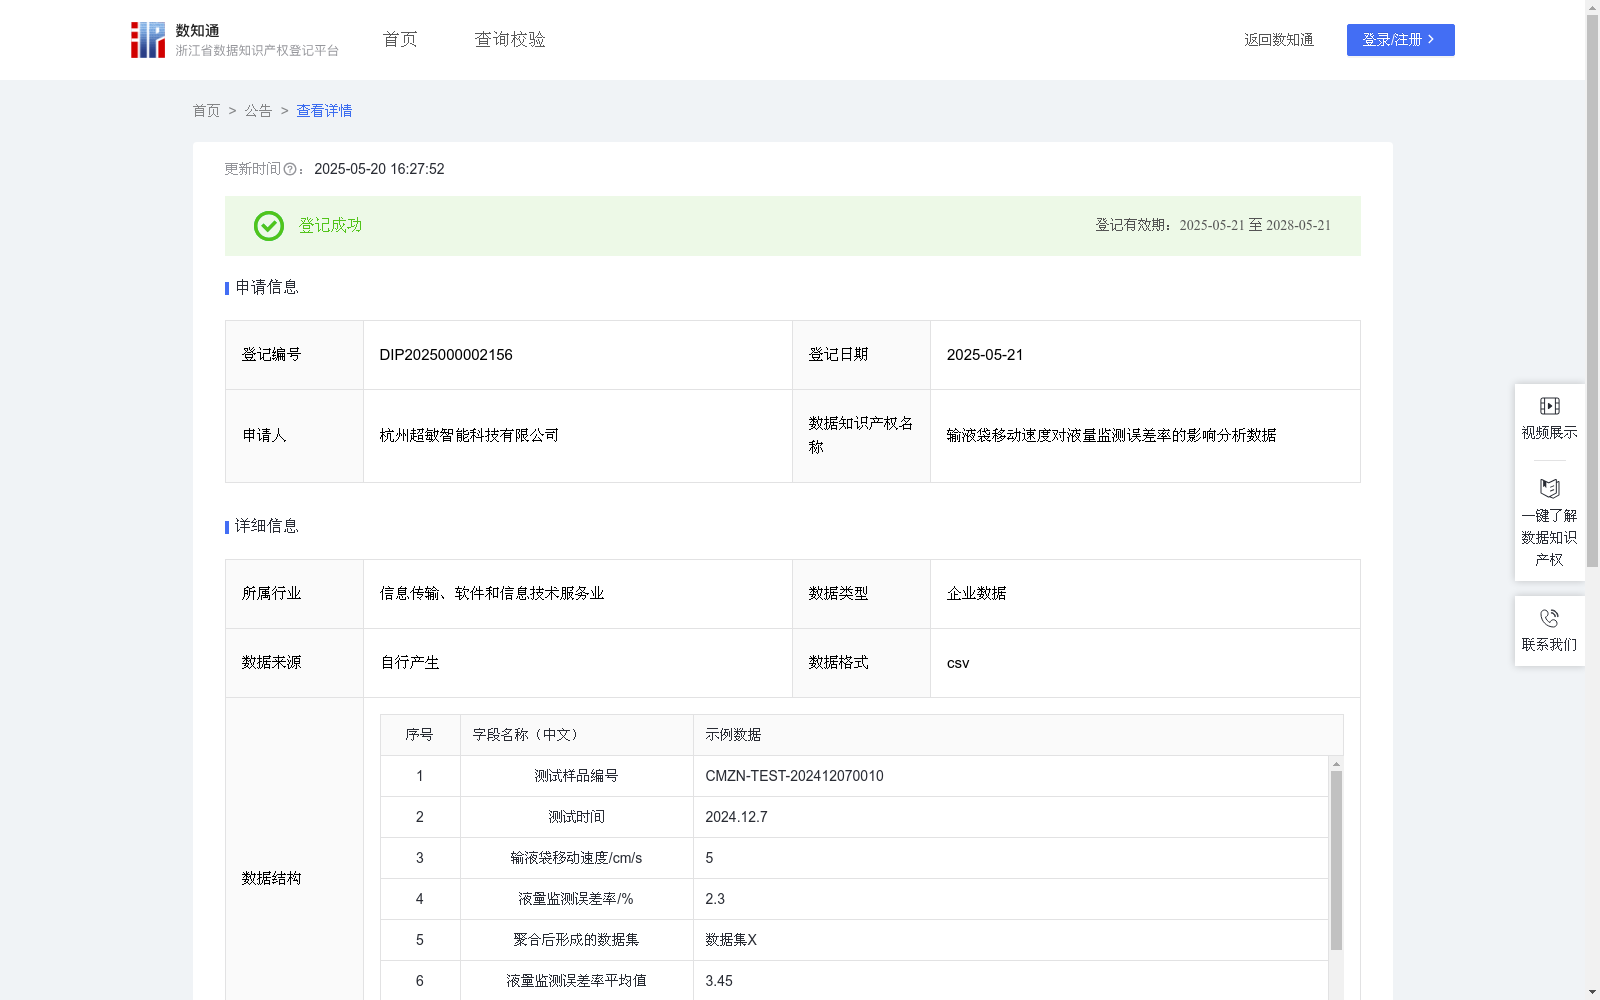Click the arrow icon inside 登录/注册 button
The image size is (1600, 1000).
(1429, 40)
